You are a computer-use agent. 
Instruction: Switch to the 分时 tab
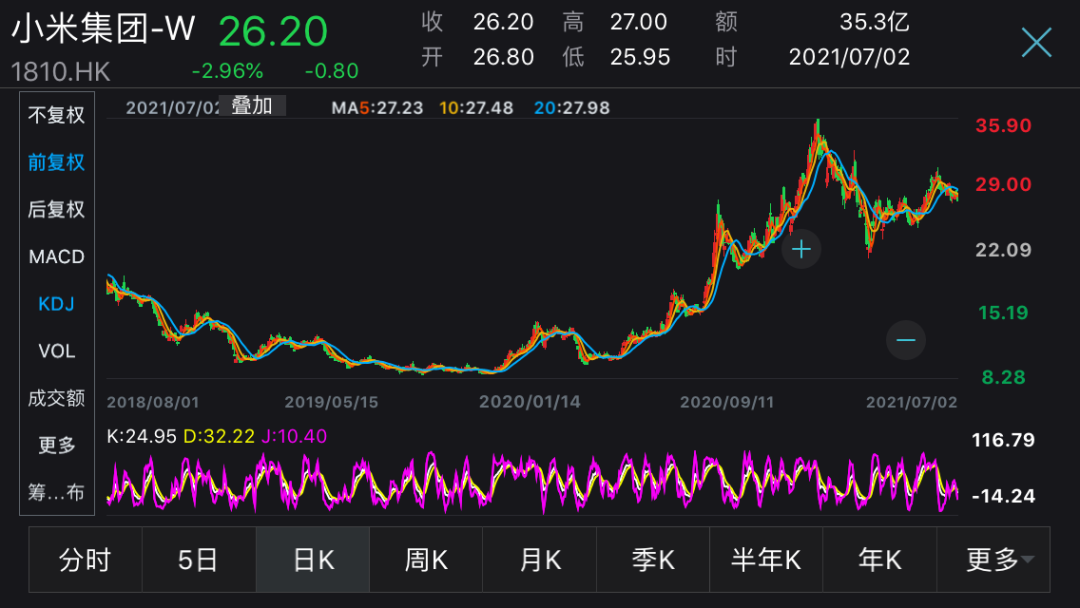point(85,560)
